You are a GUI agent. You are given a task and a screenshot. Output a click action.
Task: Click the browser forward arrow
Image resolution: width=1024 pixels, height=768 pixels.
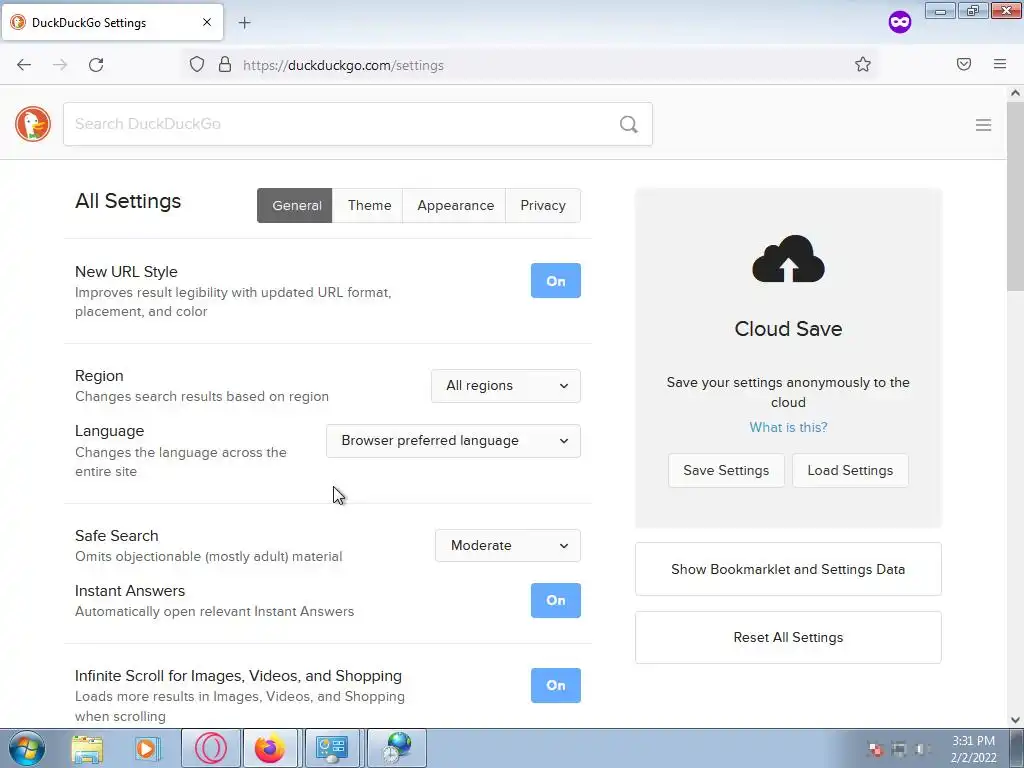(x=60, y=65)
